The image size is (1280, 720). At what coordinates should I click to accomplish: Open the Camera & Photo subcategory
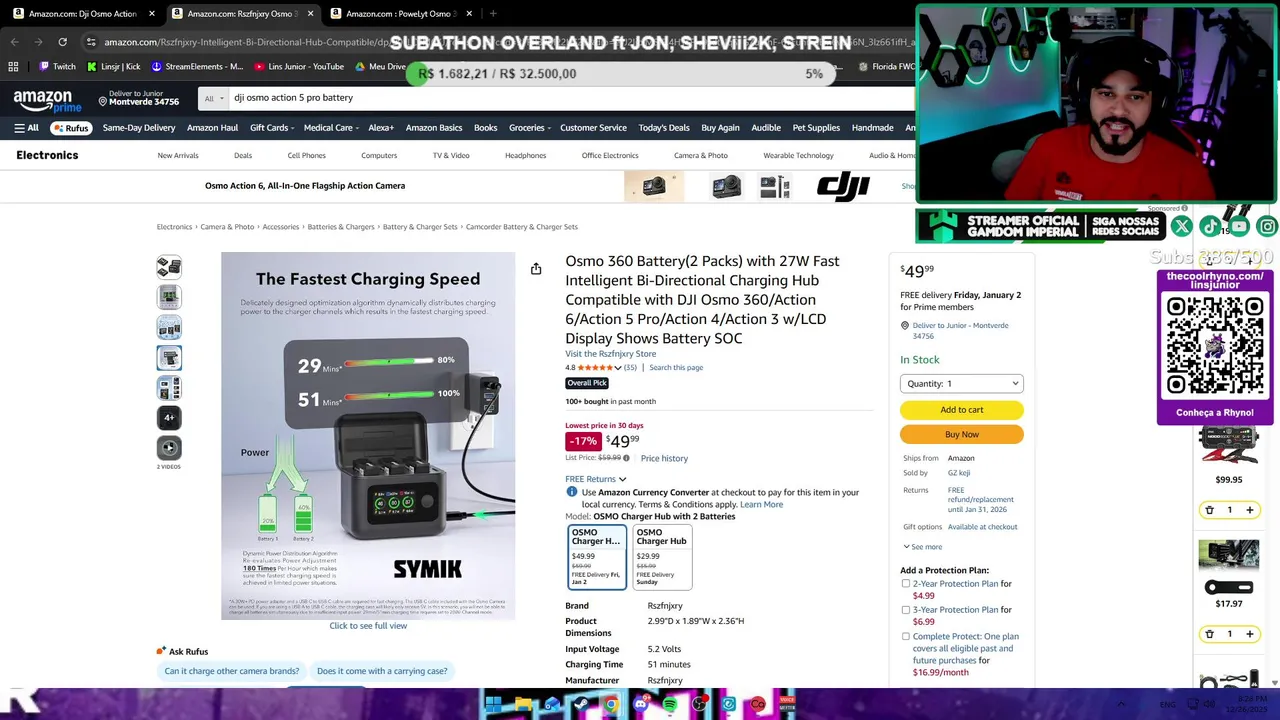[x=700, y=155]
